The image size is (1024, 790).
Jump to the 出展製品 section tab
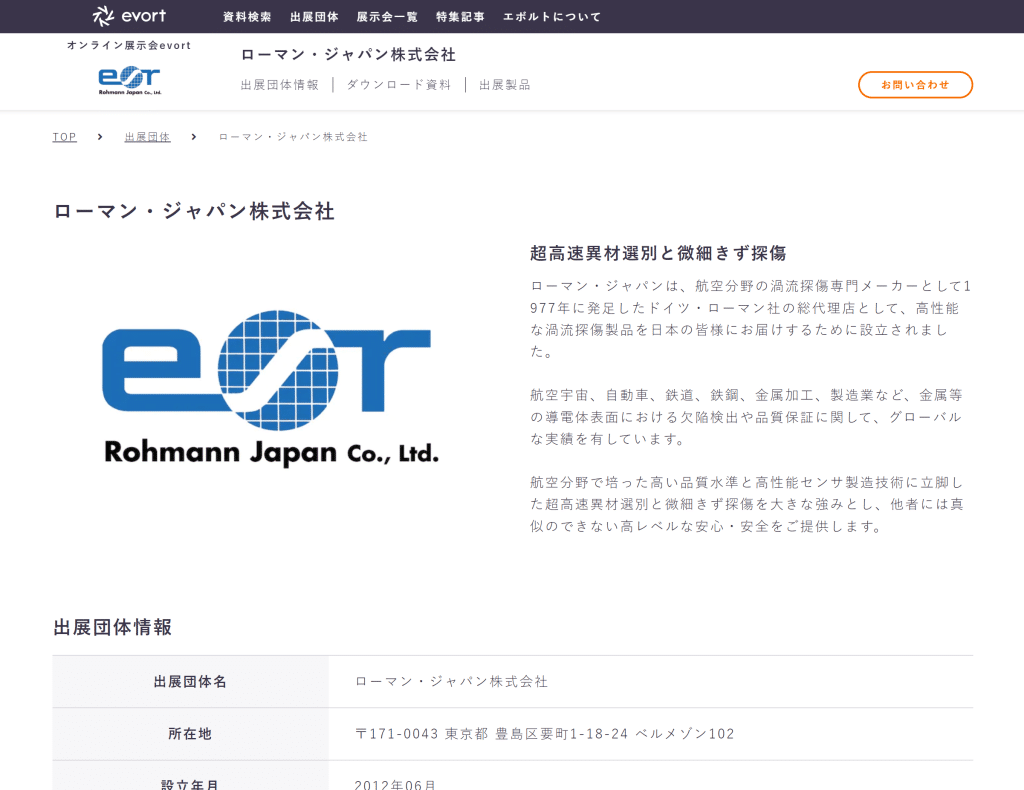tap(505, 85)
